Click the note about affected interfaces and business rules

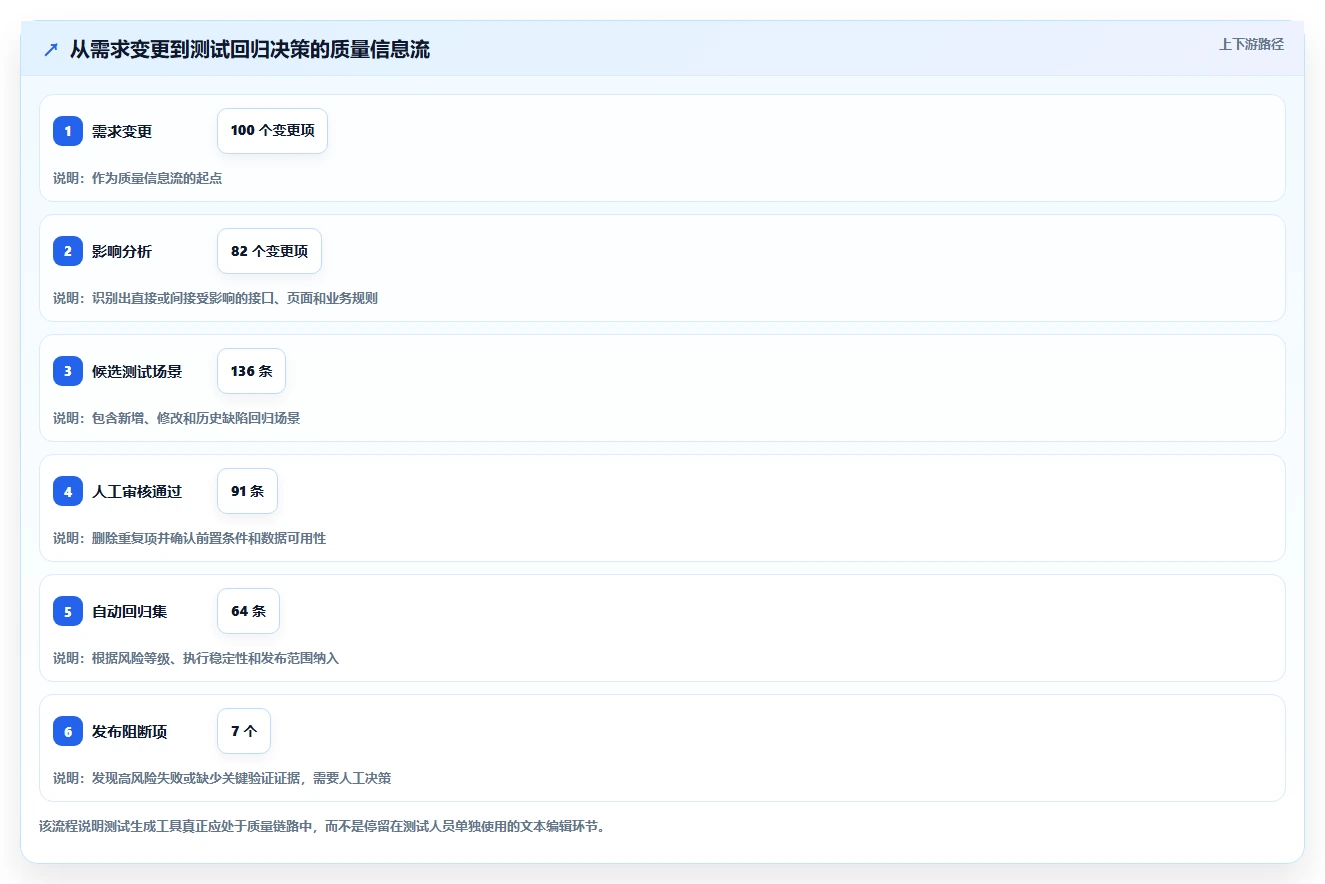pyautogui.click(x=215, y=298)
